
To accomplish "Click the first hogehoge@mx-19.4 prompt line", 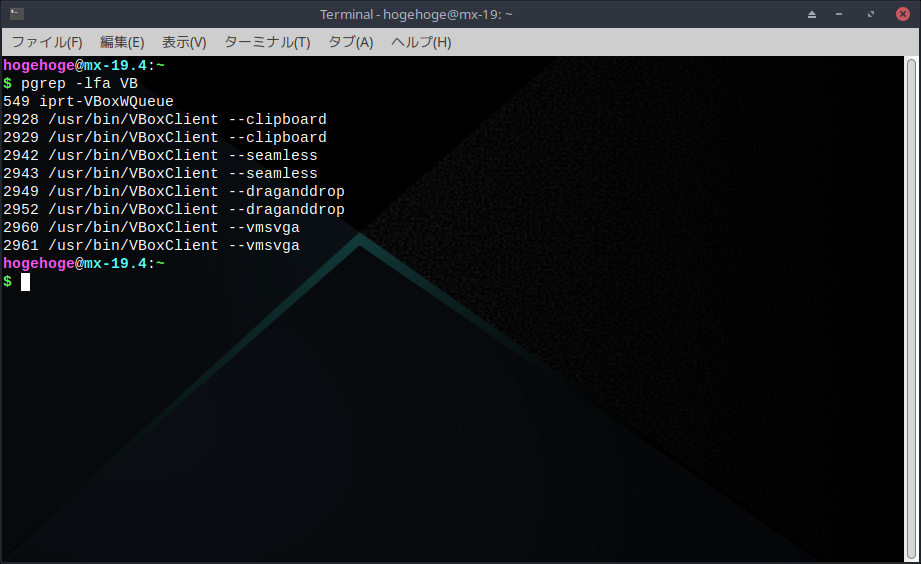I will pyautogui.click(x=84, y=65).
